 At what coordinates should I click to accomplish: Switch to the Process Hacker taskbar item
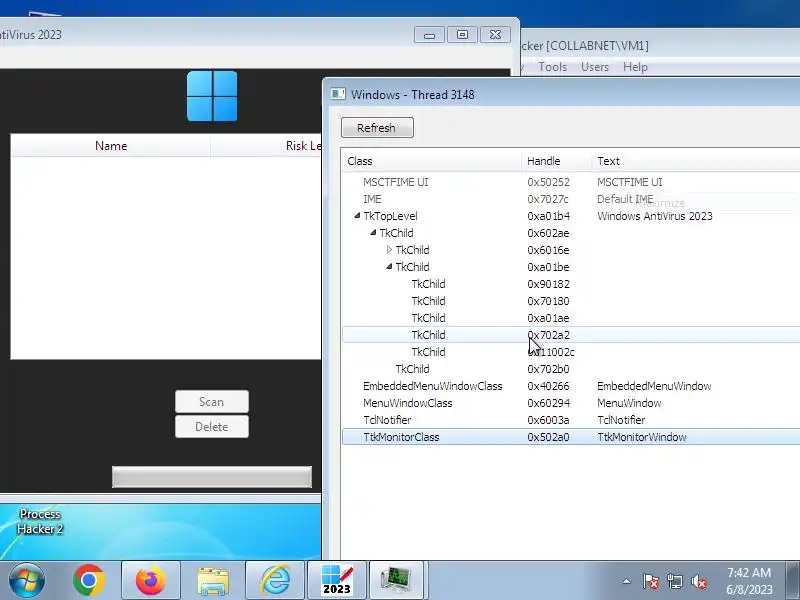coord(396,580)
